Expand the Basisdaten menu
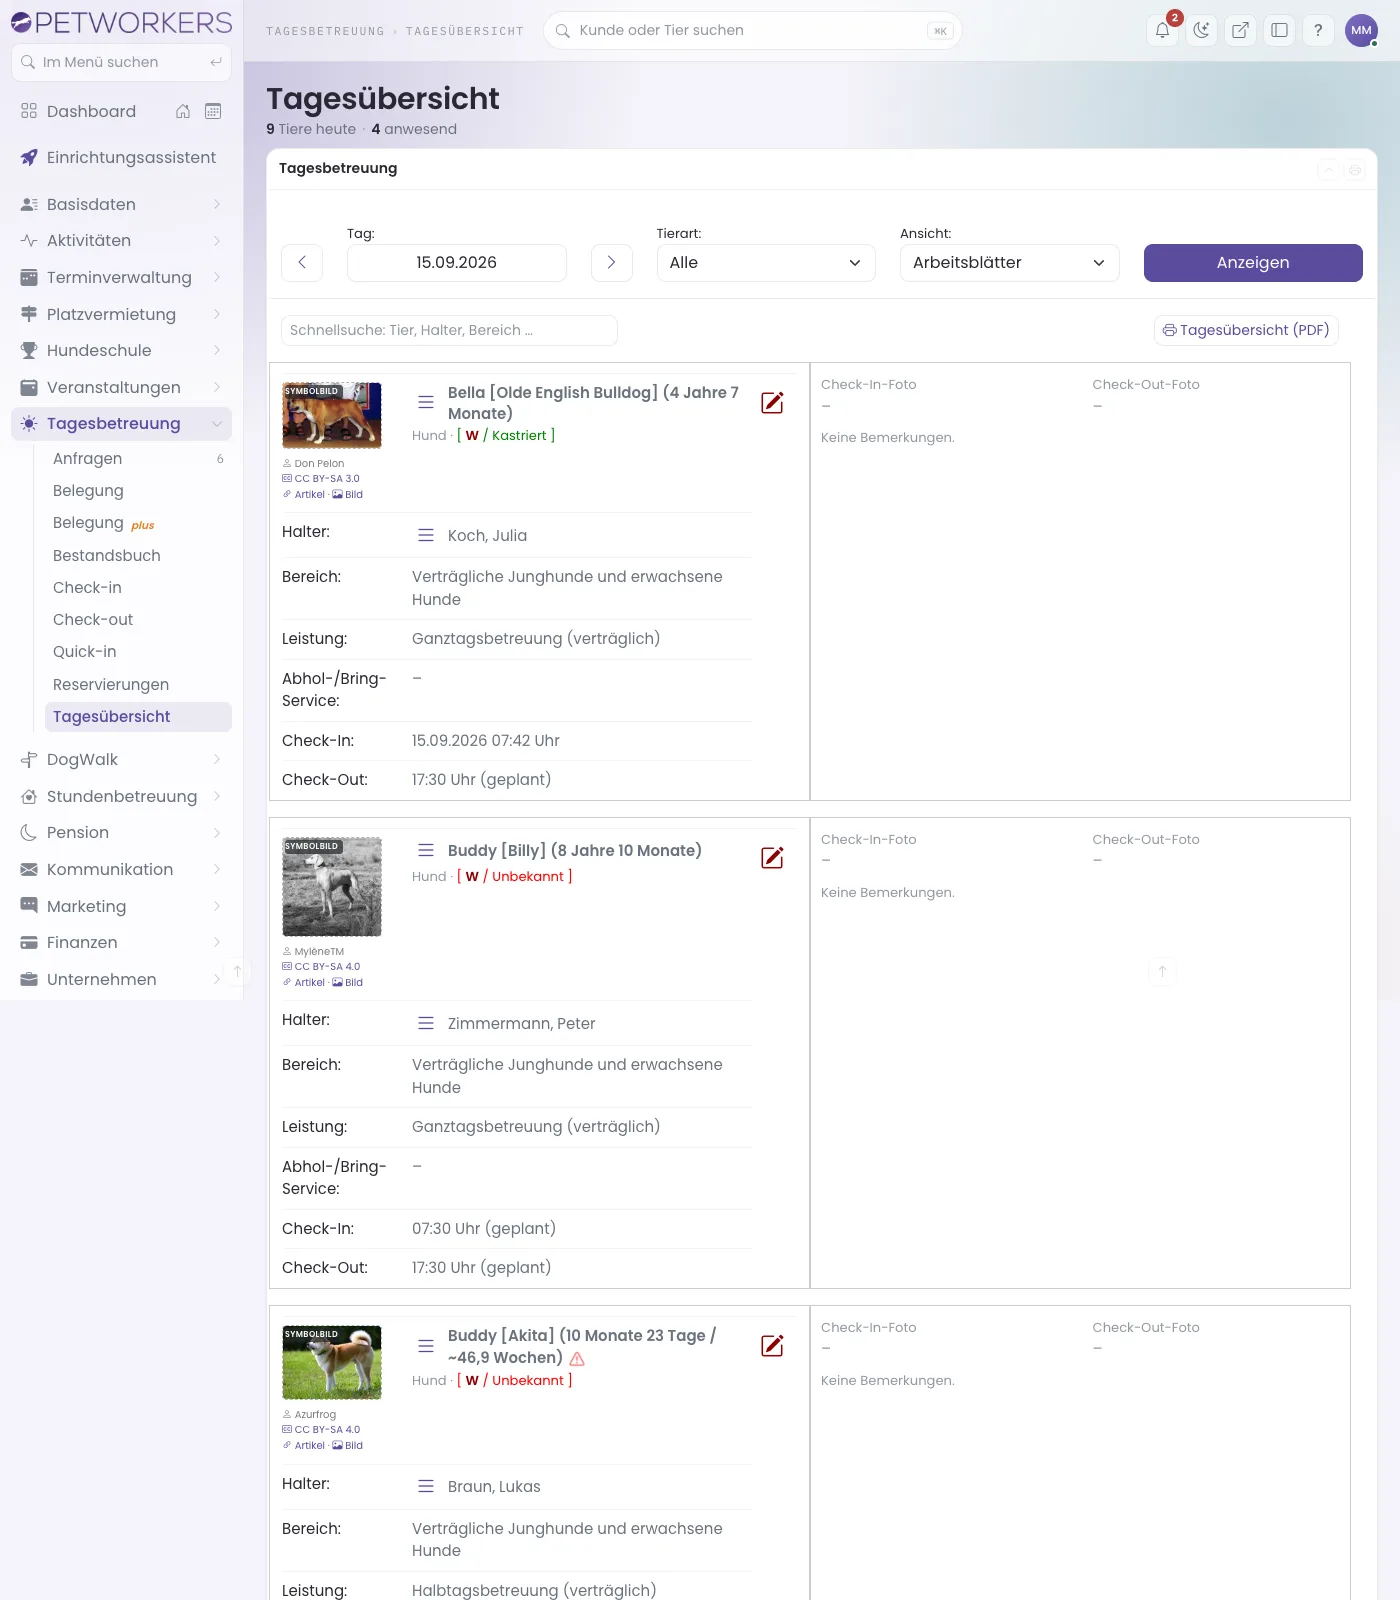Image resolution: width=1400 pixels, height=1600 pixels. (121, 204)
